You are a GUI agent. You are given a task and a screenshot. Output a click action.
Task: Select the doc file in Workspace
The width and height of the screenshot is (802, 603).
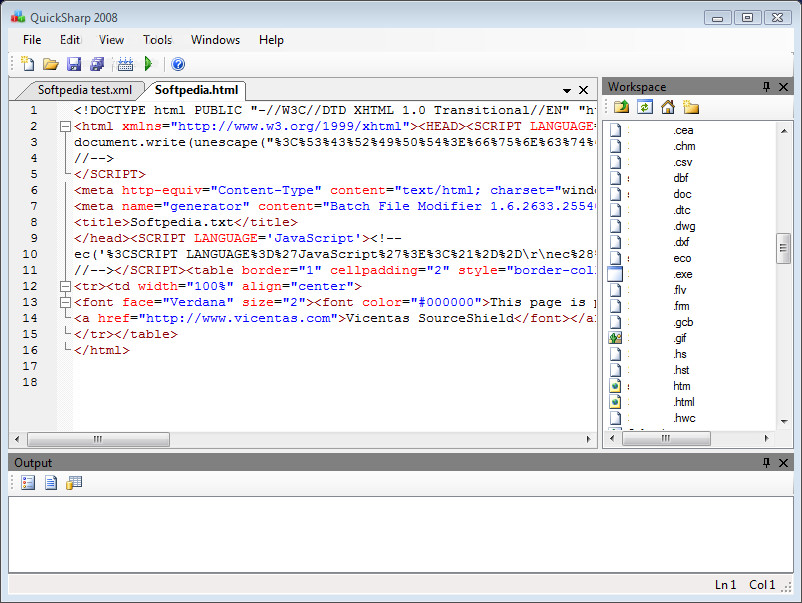(x=682, y=194)
